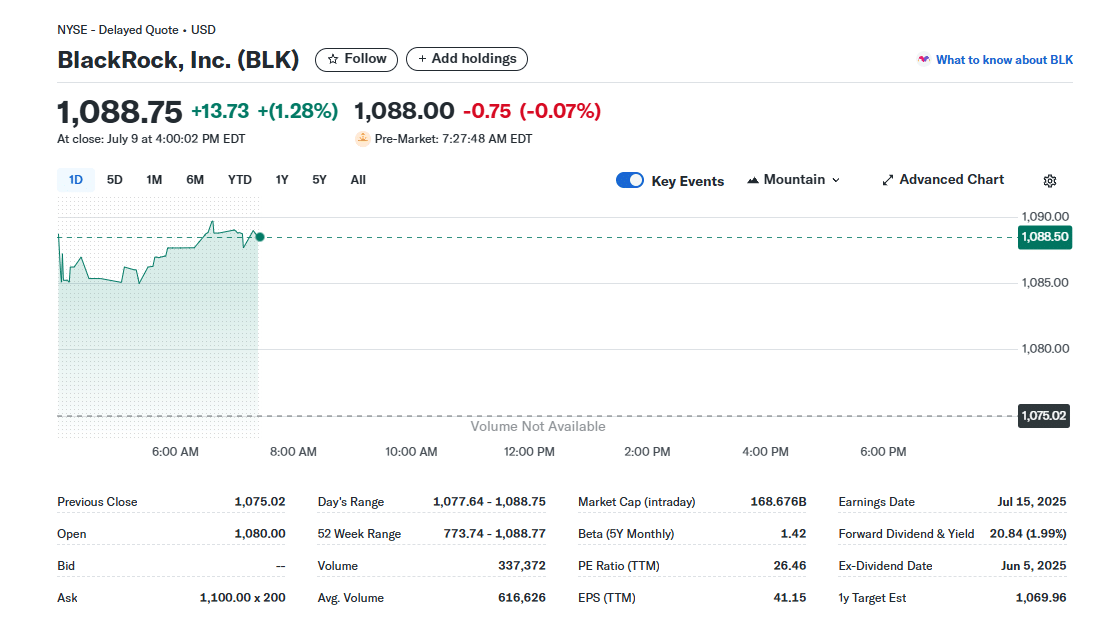This screenshot has height=621, width=1095.
Task: Click the star icon in Follow button
Action: [333, 59]
